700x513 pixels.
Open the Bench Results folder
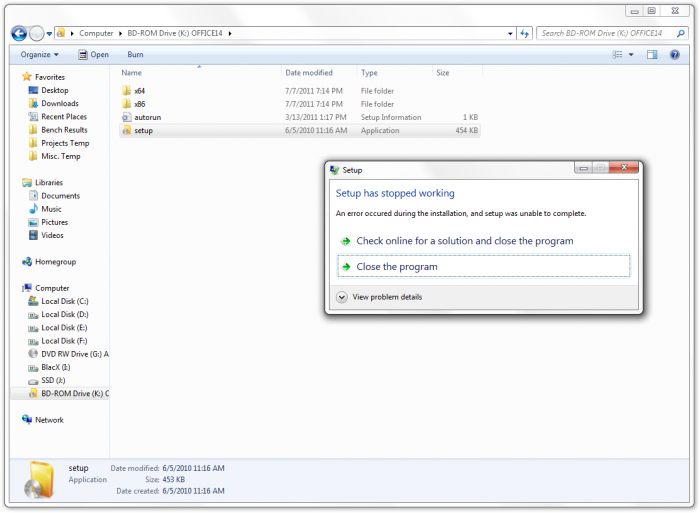point(64,130)
